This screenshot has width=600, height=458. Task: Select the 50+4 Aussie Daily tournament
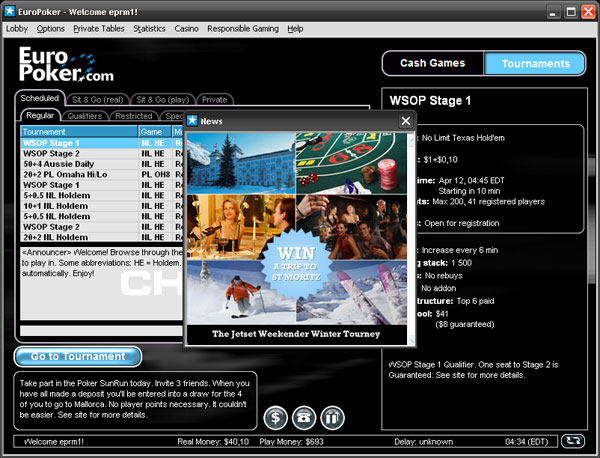101,164
